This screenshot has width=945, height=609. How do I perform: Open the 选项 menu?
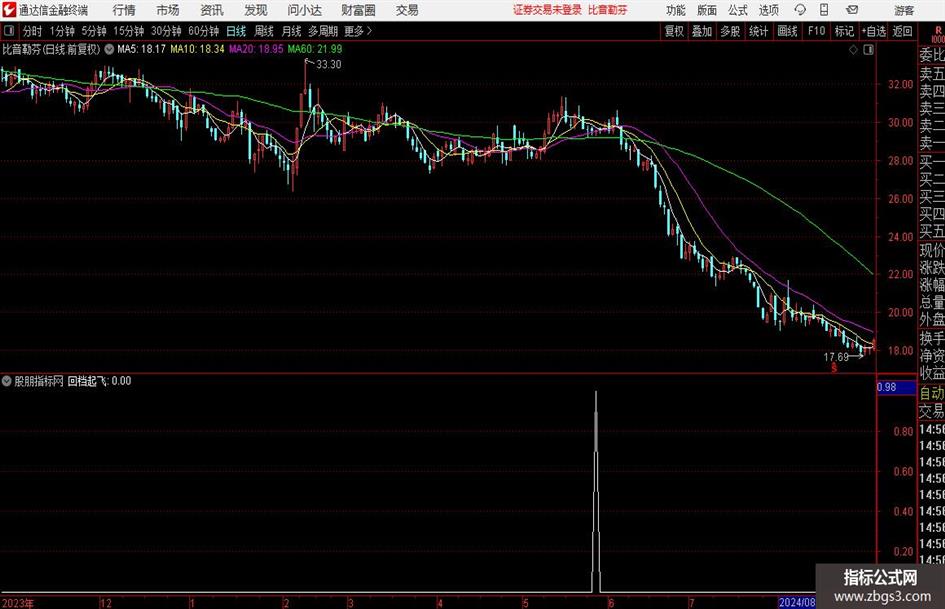(x=768, y=10)
